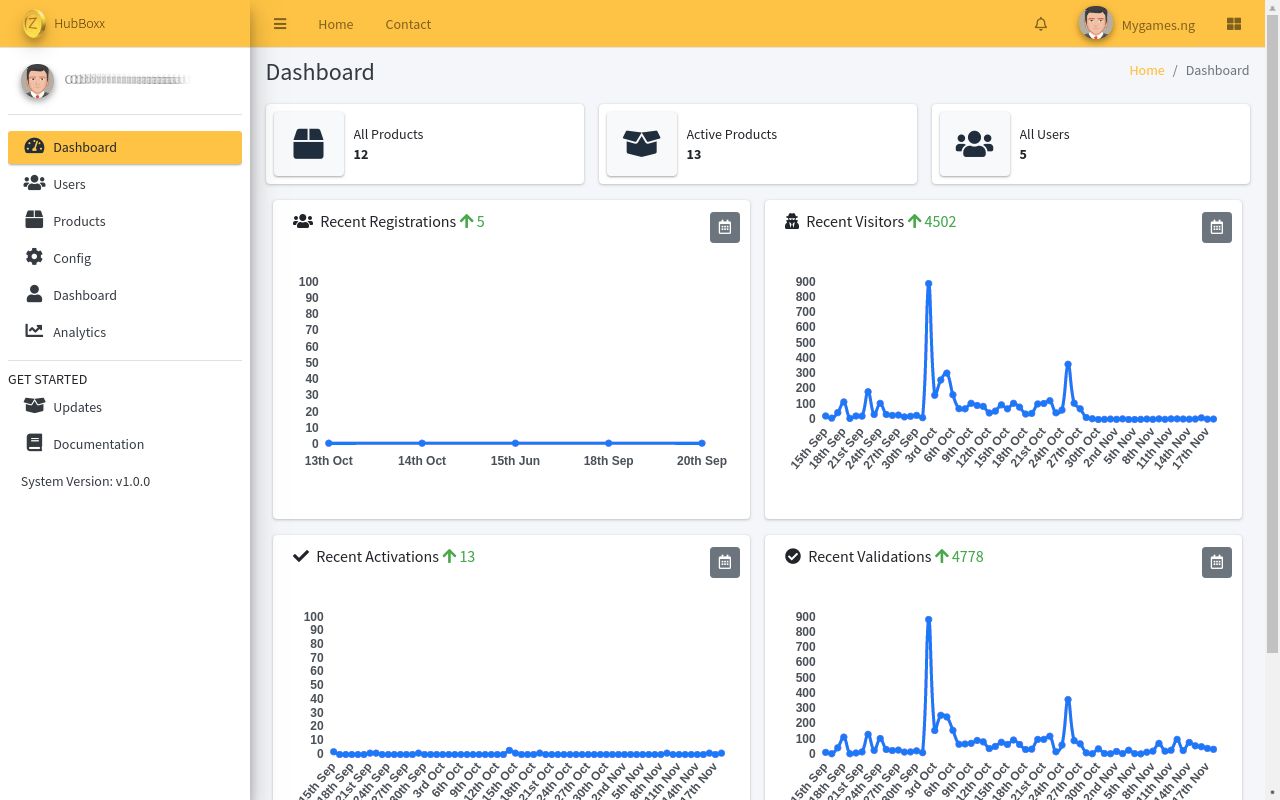Viewport: 1280px width, 800px height.
Task: Click the Home link in top navbar
Action: pos(335,24)
